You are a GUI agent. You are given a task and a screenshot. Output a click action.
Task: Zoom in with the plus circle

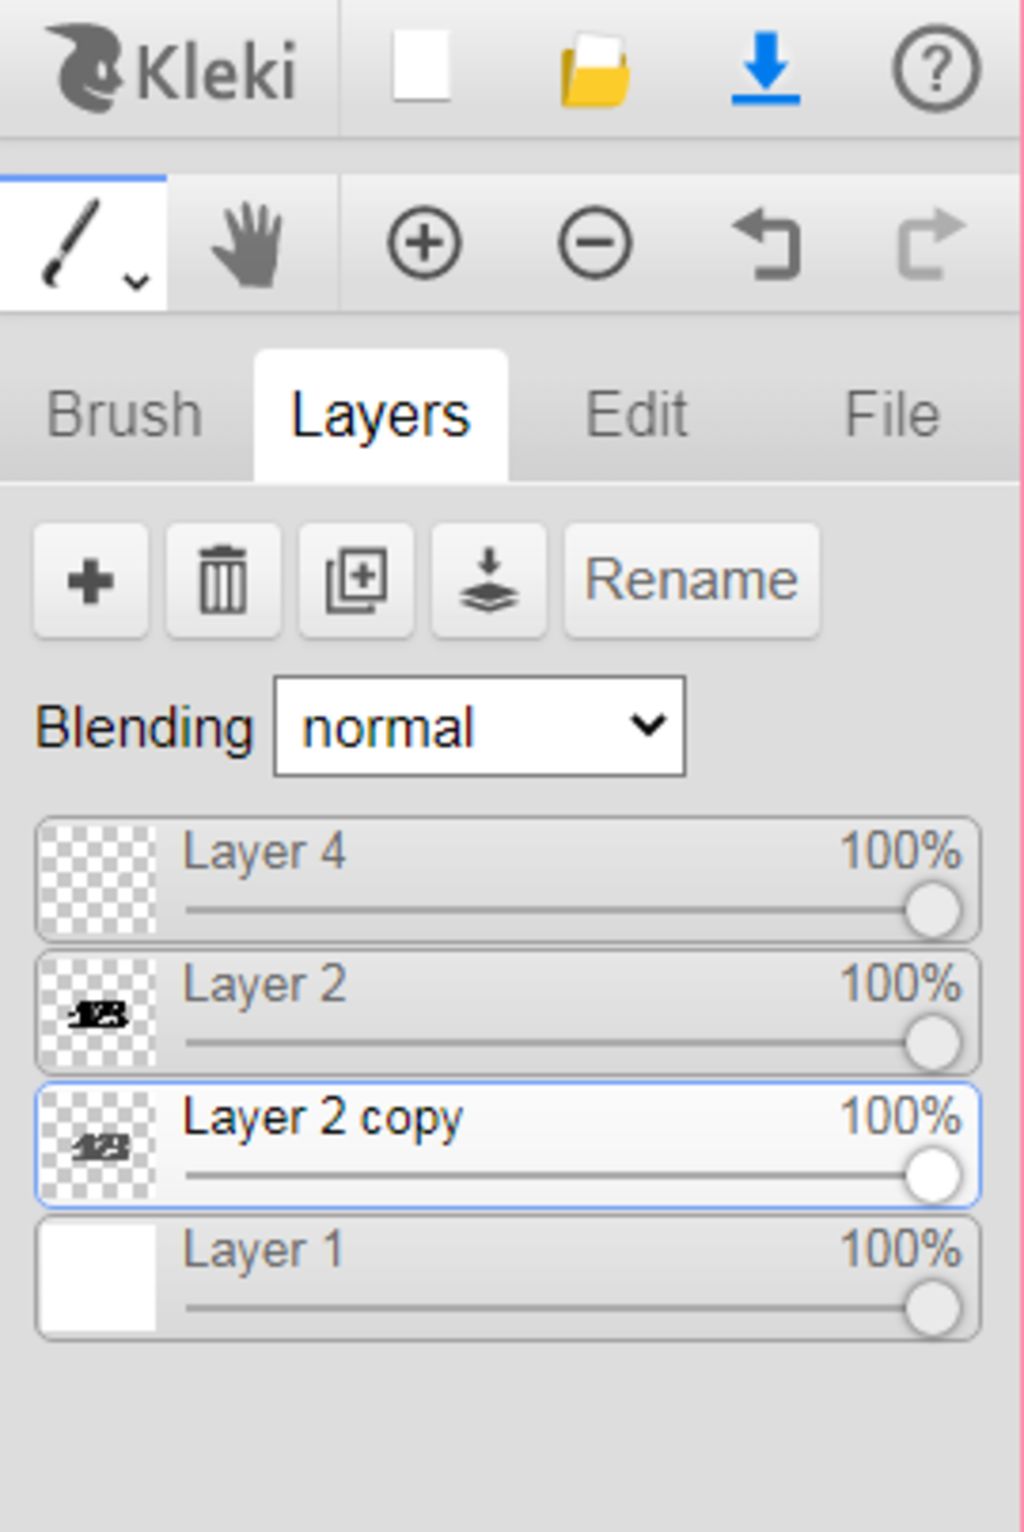point(424,243)
